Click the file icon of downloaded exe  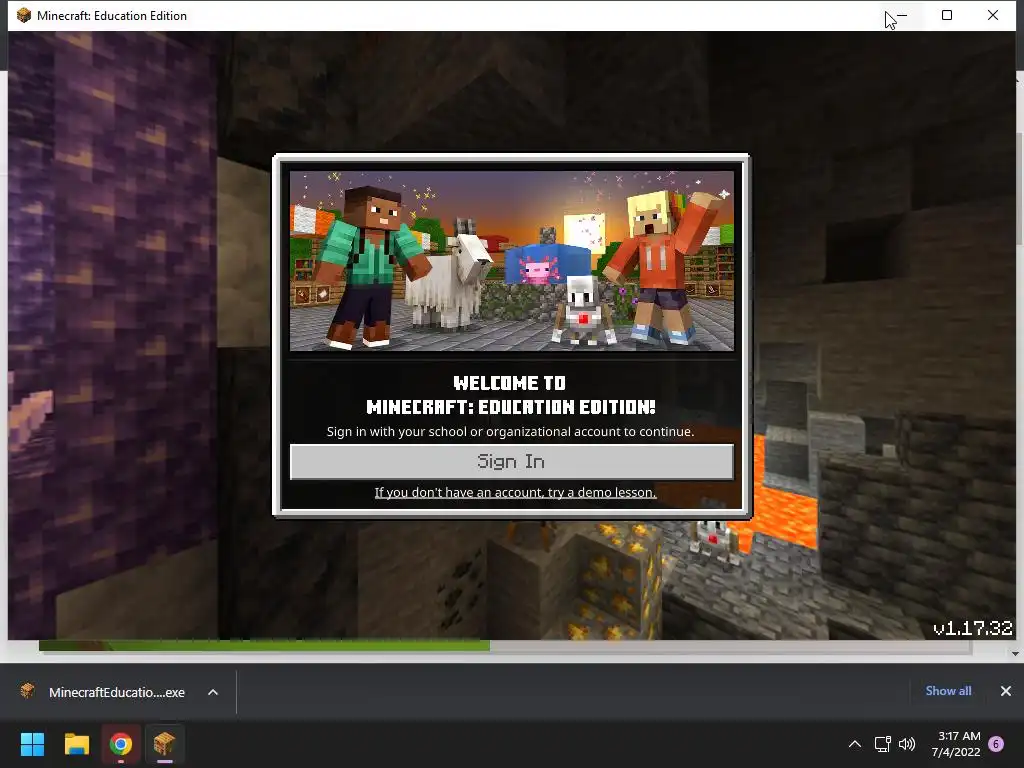coord(27,691)
